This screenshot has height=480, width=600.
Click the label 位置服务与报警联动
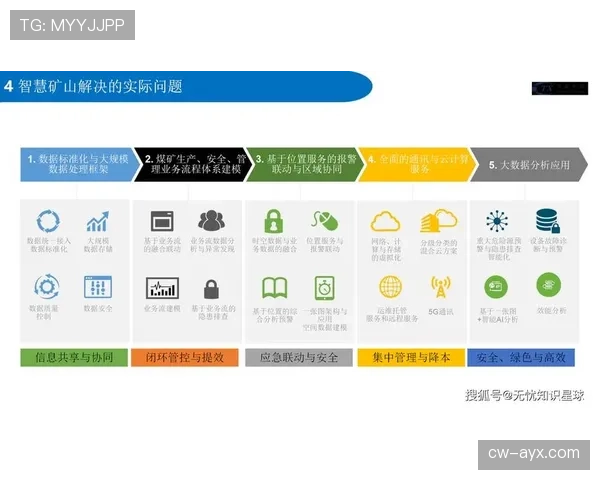324,245
